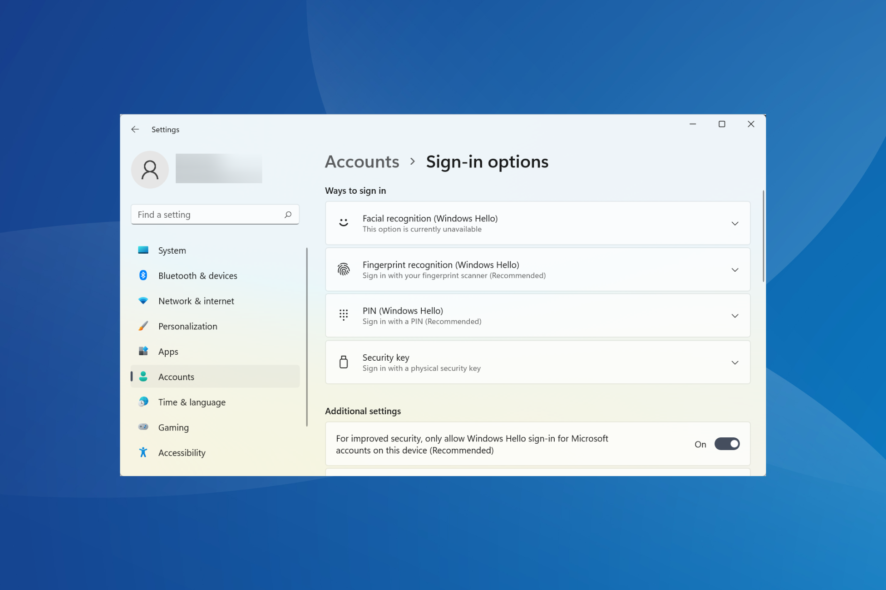Maximize the Settings window

coord(722,124)
